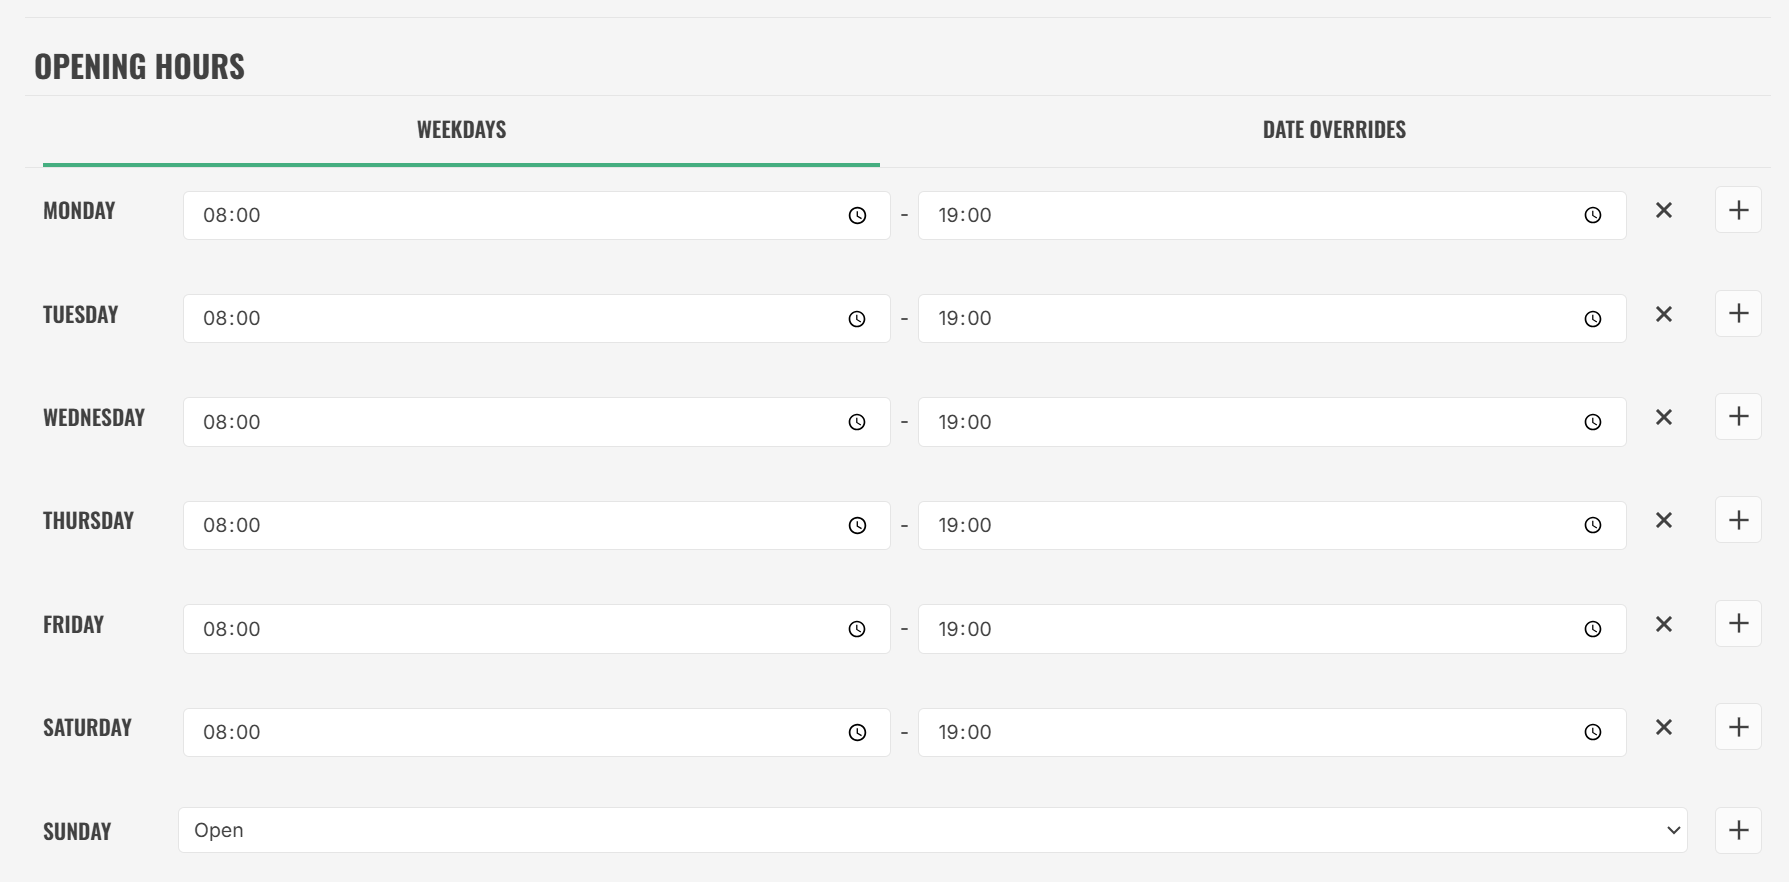Remove Wednesday's time range with X
Screen dimensions: 1789x882
(1663, 417)
